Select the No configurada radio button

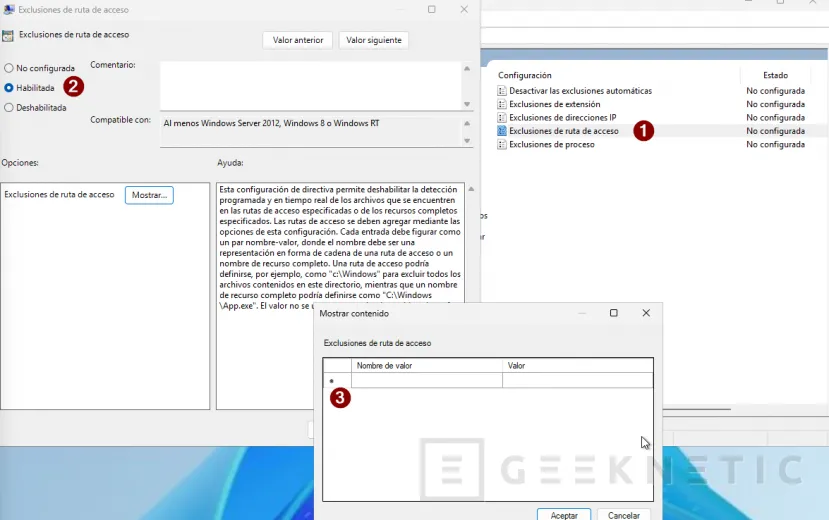coord(8,68)
